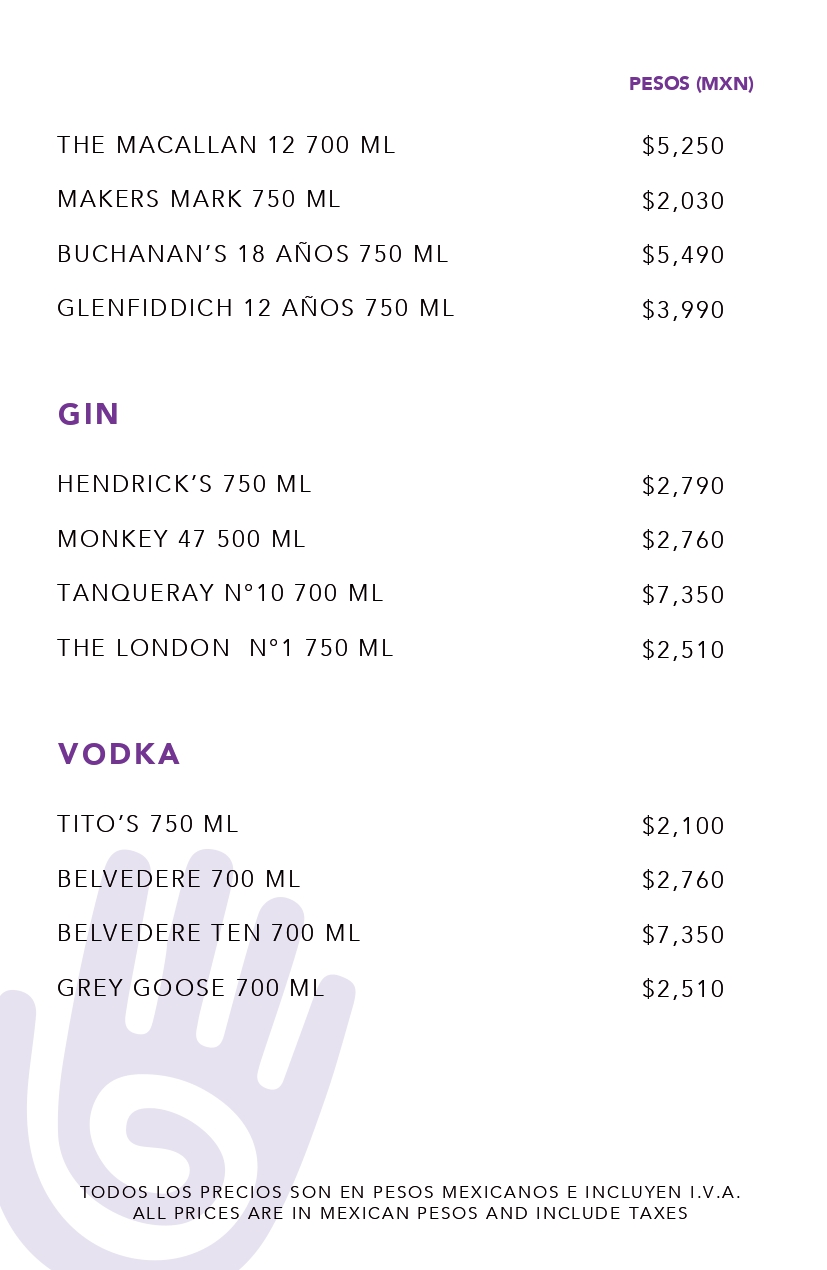This screenshot has width=827, height=1270.
Task: Click the VODKA section heading
Action: coord(119,754)
